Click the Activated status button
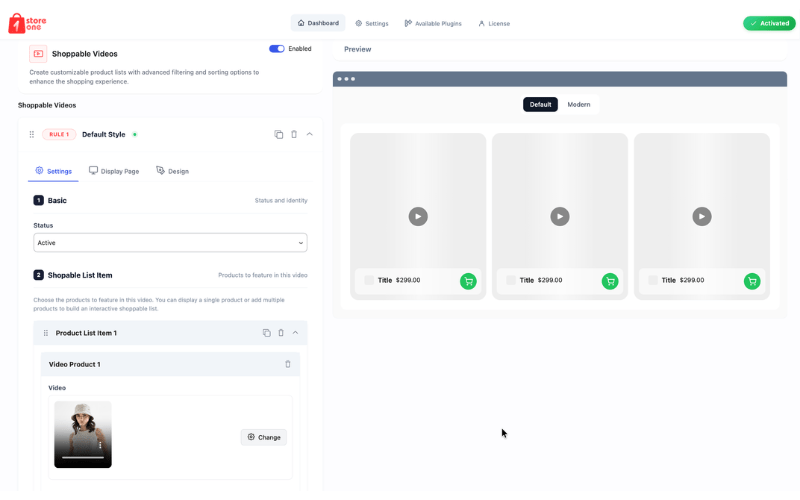This screenshot has height=500, width=800. point(769,23)
